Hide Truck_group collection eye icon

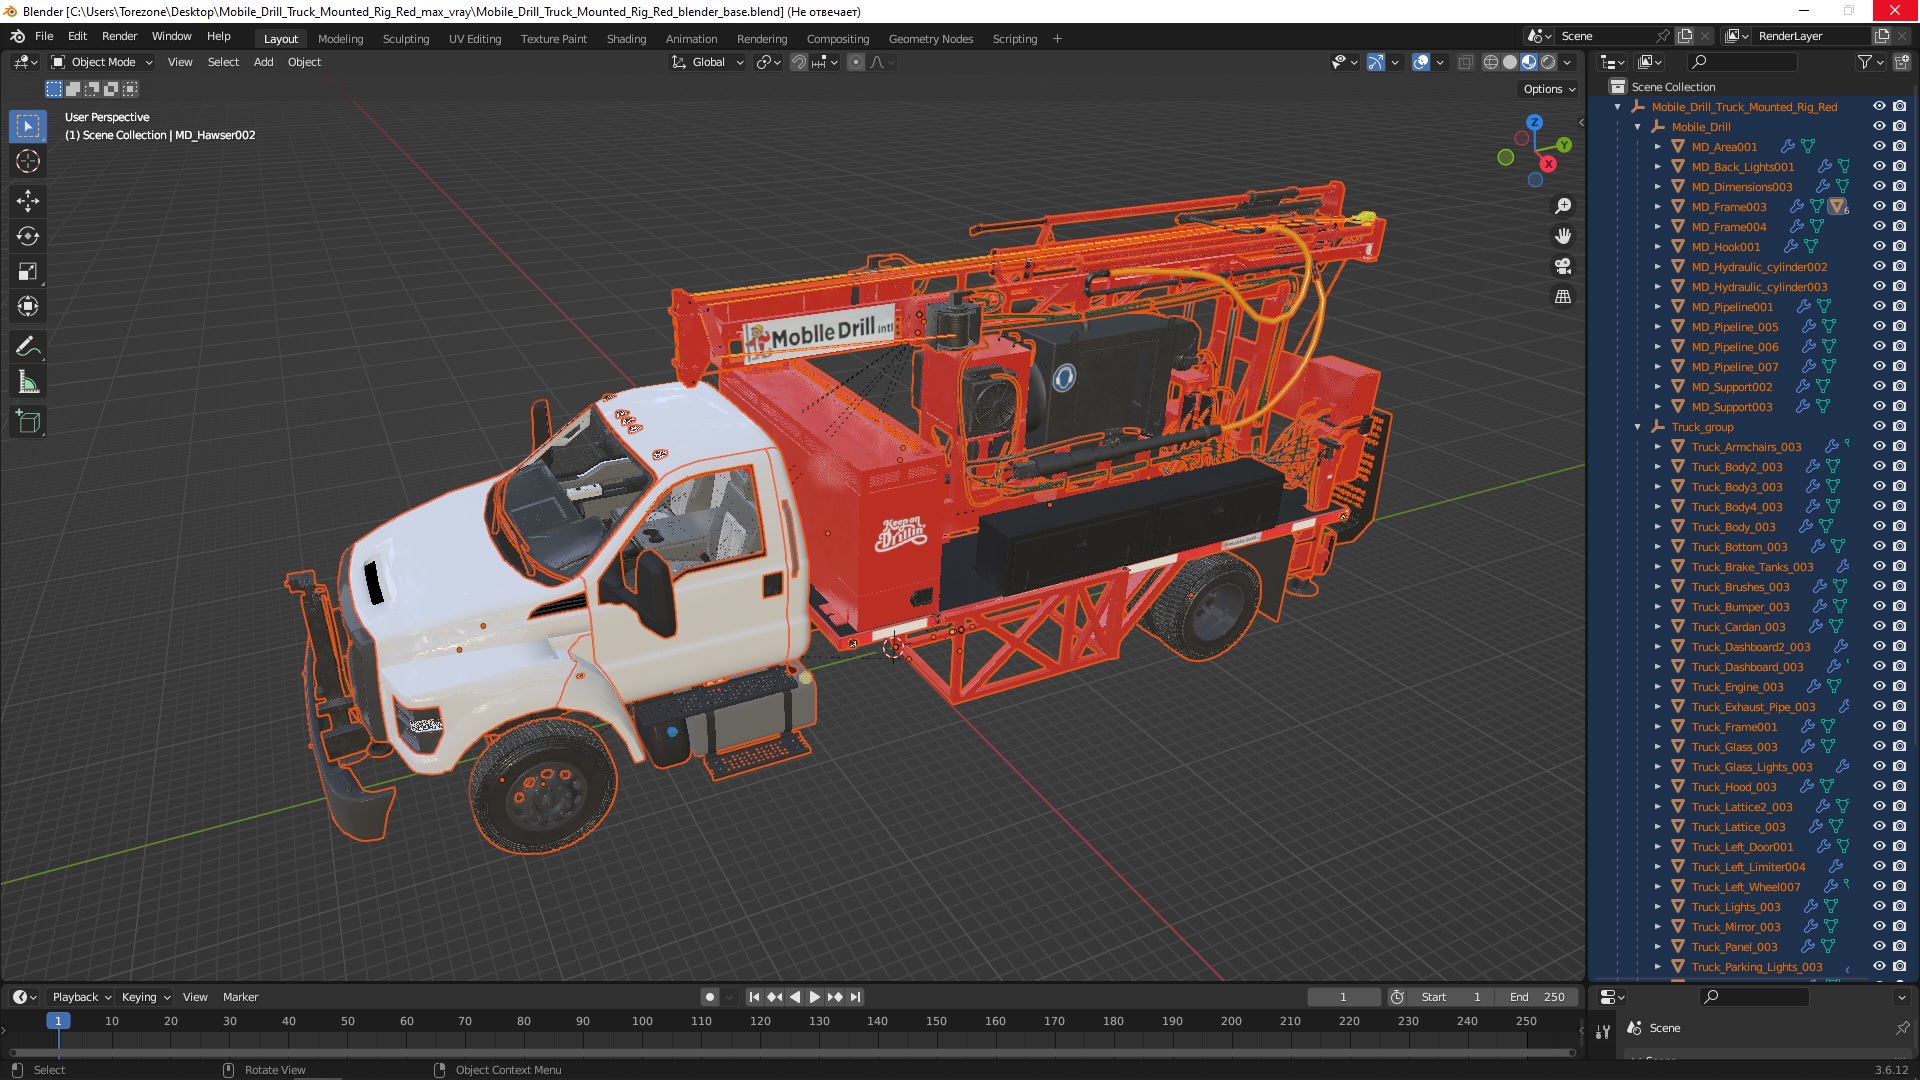click(1879, 426)
